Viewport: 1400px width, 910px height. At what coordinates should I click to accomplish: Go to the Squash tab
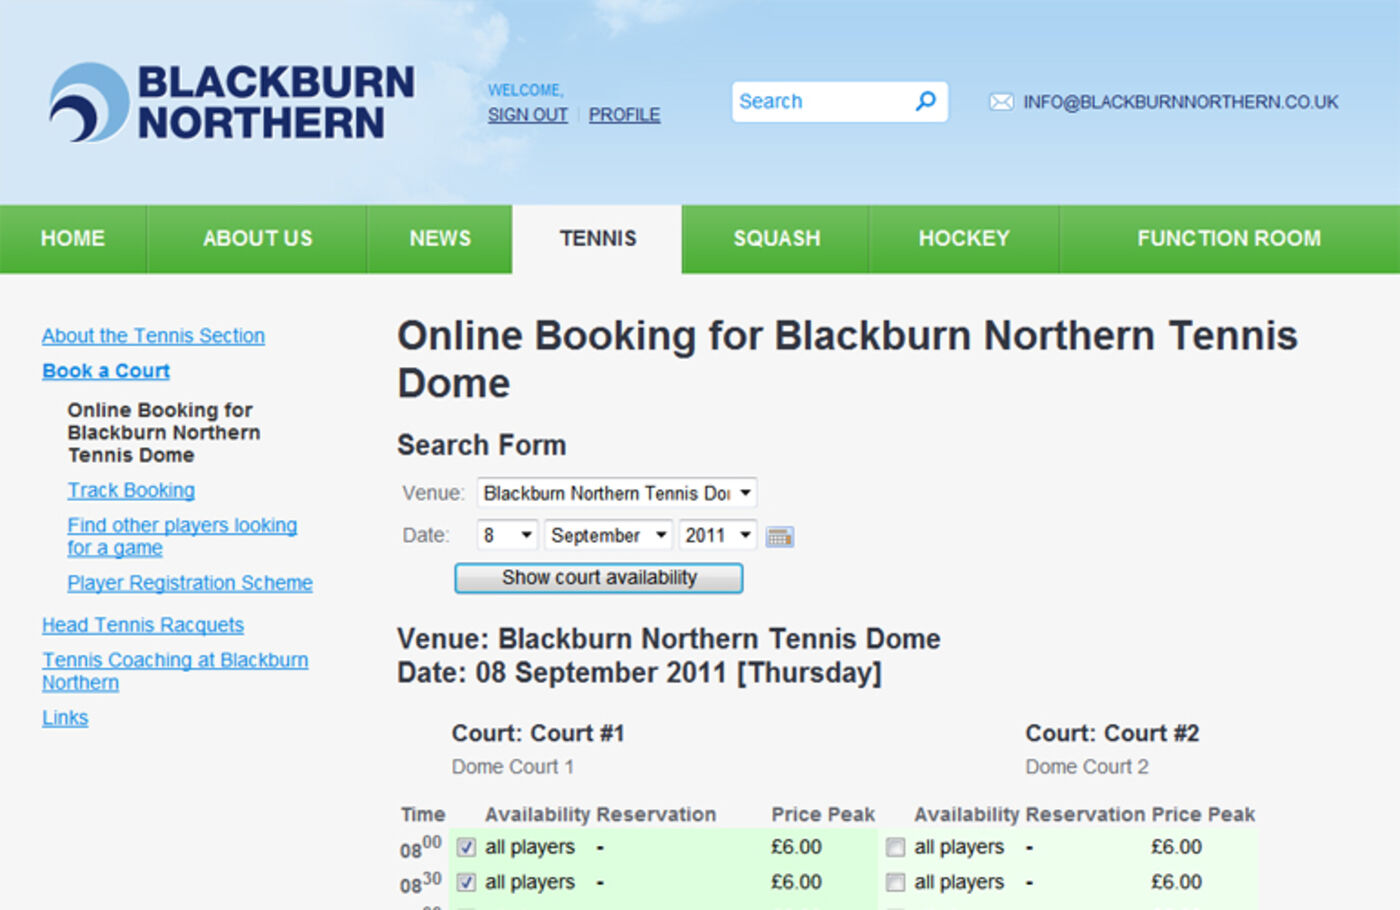[x=776, y=239]
